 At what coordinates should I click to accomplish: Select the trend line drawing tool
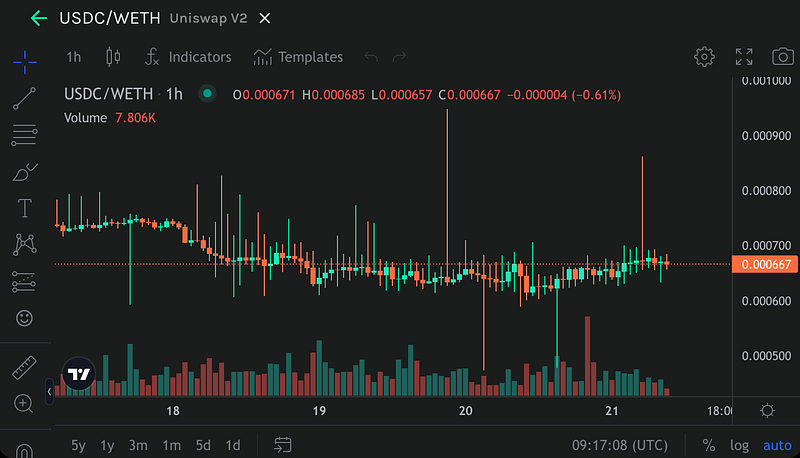[x=24, y=98]
